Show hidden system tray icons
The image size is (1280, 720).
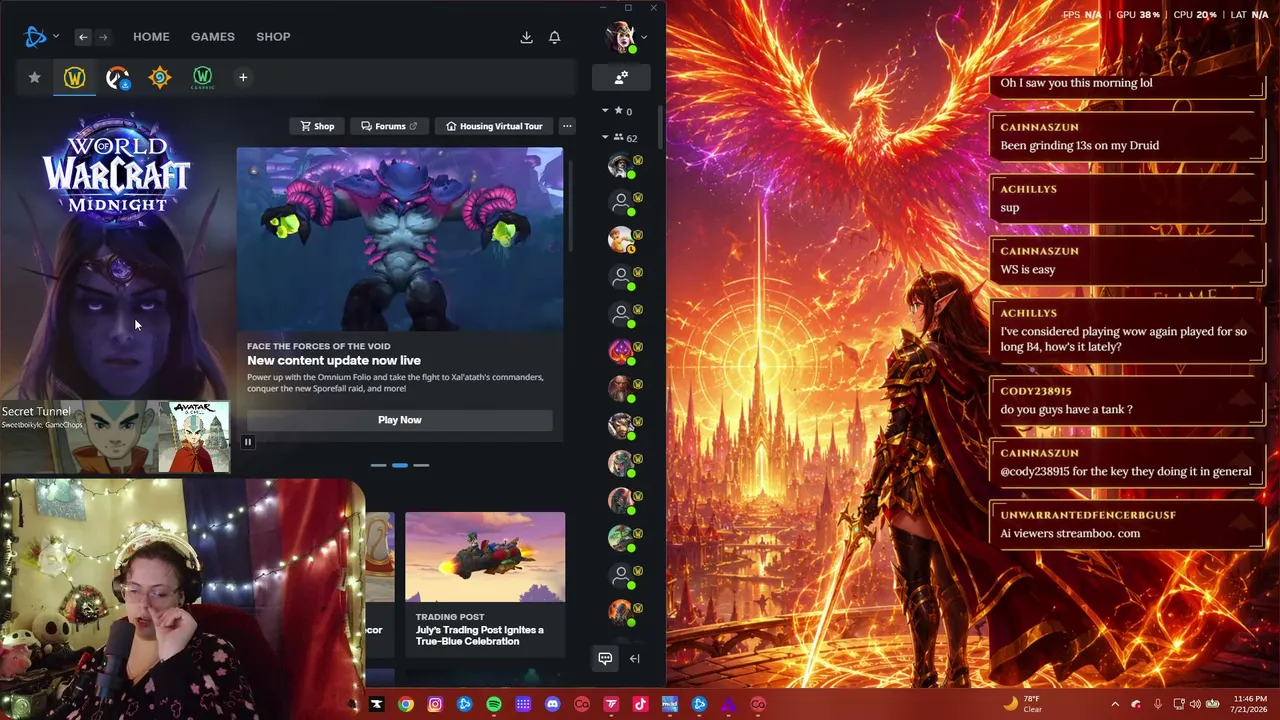click(x=1115, y=704)
